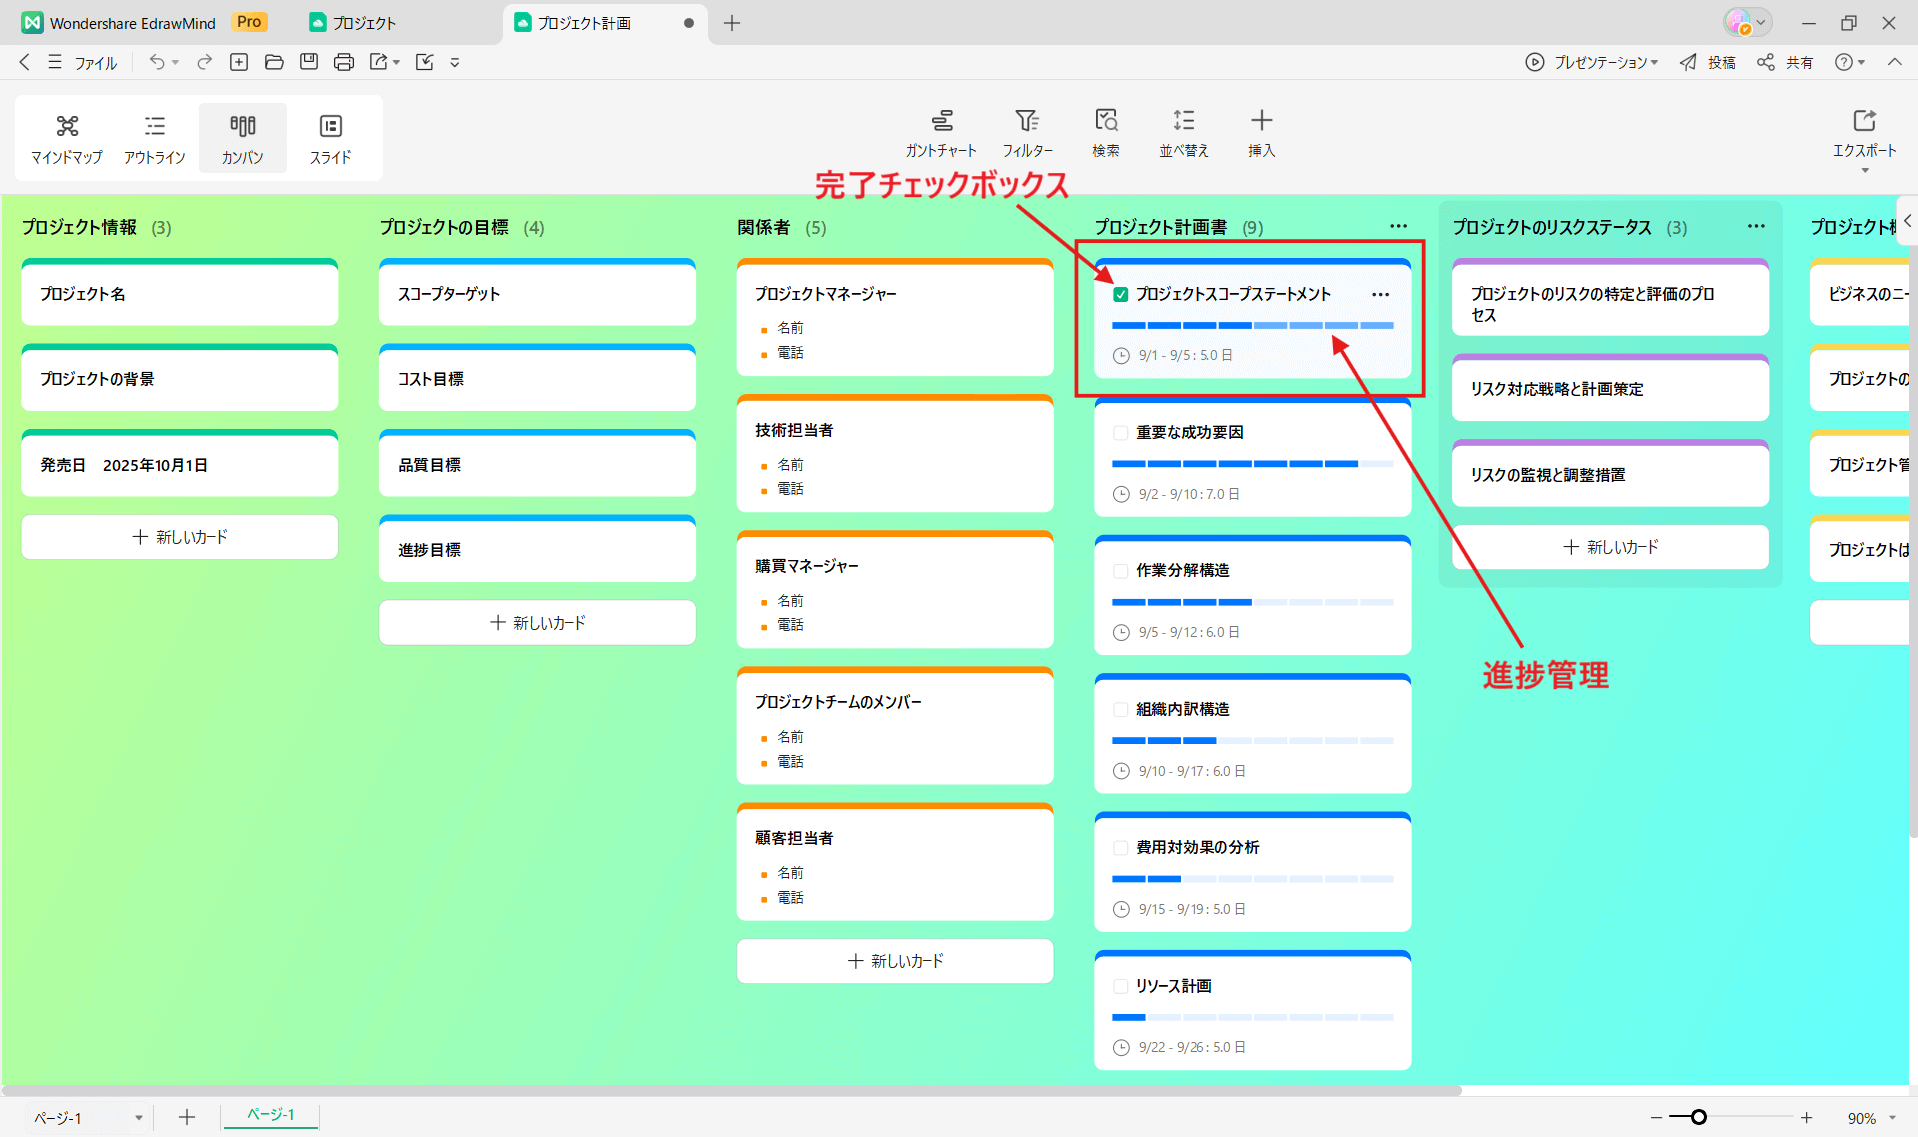The height and width of the screenshot is (1137, 1918).
Task: Check the 重要な成功要因 checkbox
Action: (x=1120, y=431)
